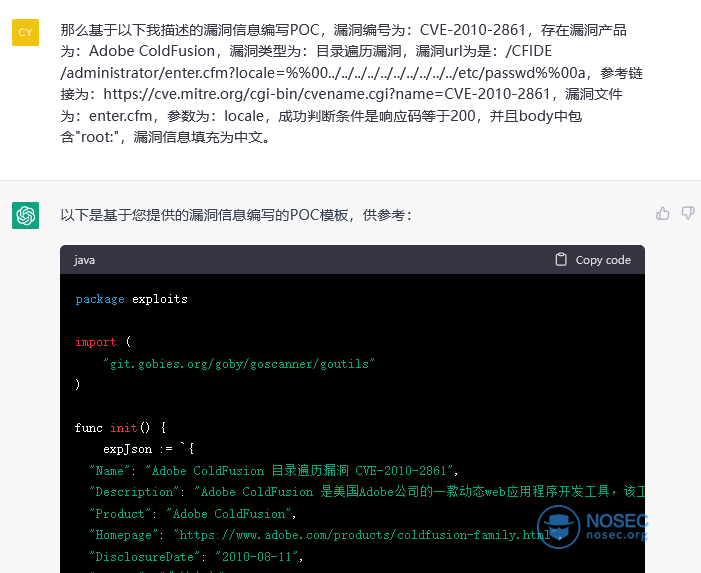Image resolution: width=701 pixels, height=573 pixels.
Task: Click the 'func init() {' code line
Action: (121, 428)
